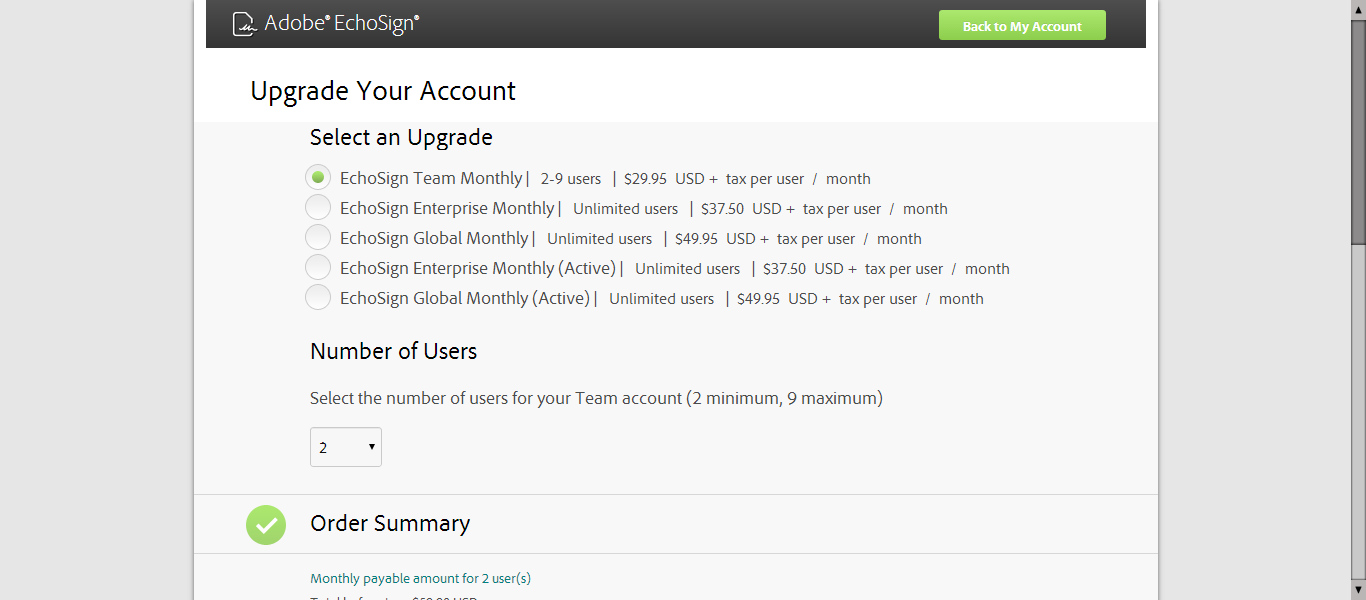Viewport: 1366px width, 600px height.
Task: Click the '$29.95 USD +' price text
Action: [x=671, y=179]
